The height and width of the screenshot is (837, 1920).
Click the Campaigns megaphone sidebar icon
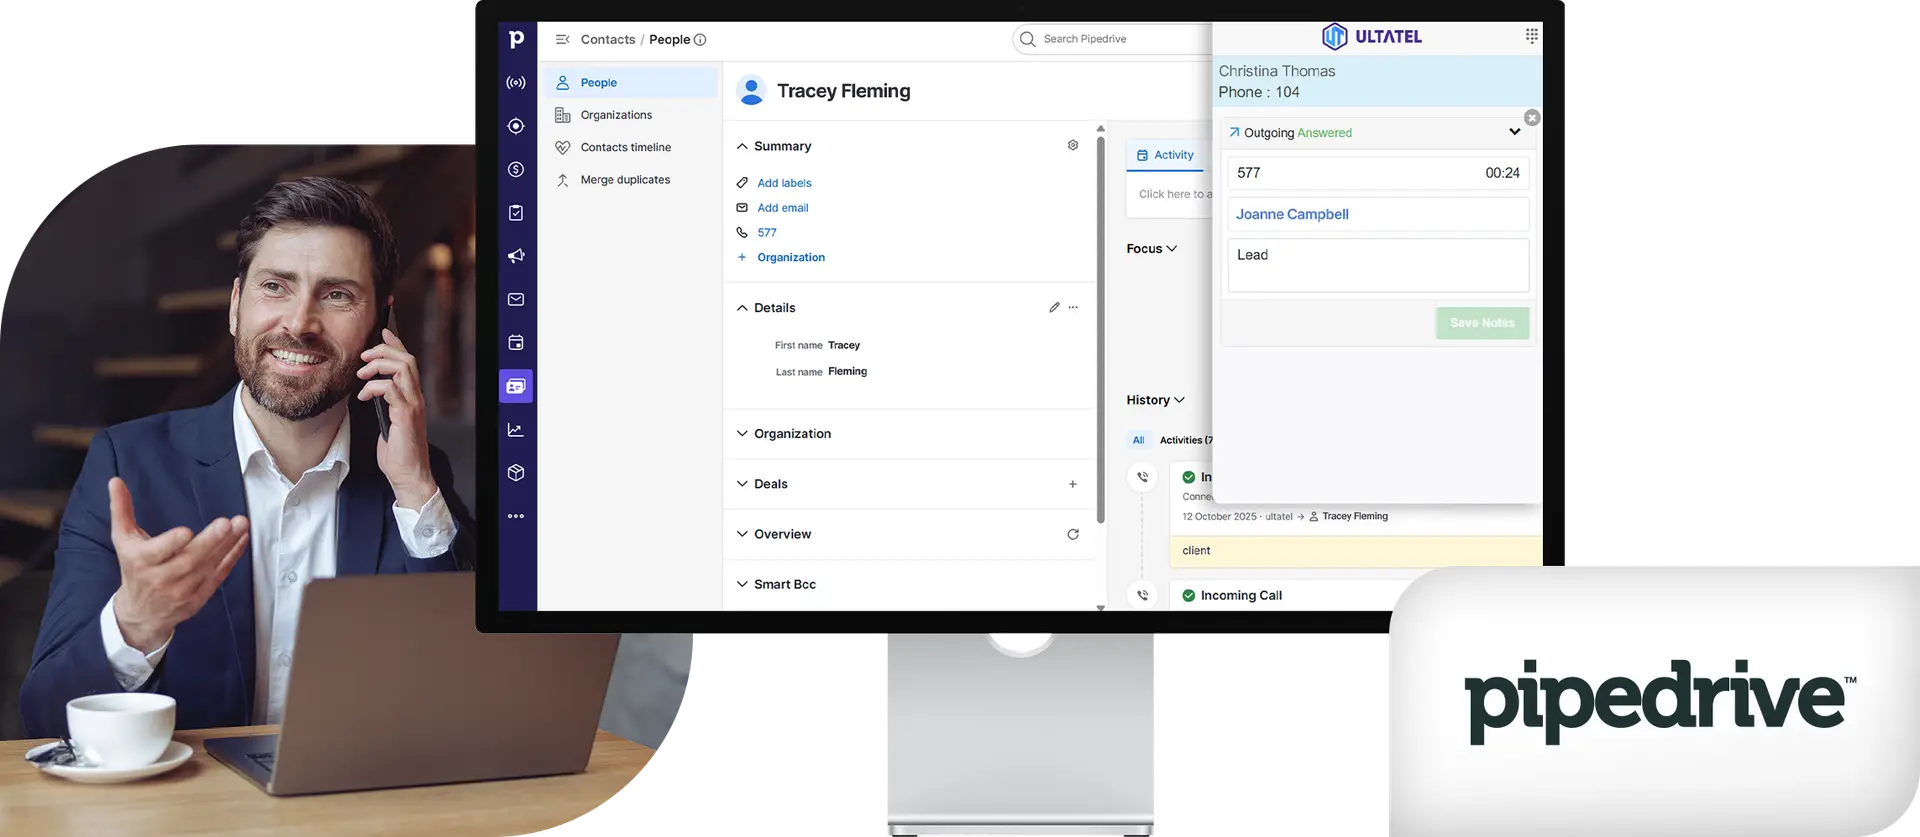[516, 256]
